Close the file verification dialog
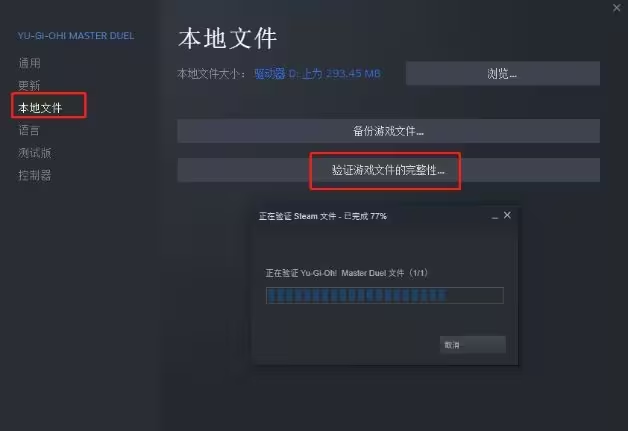This screenshot has height=431, width=629. [x=507, y=216]
